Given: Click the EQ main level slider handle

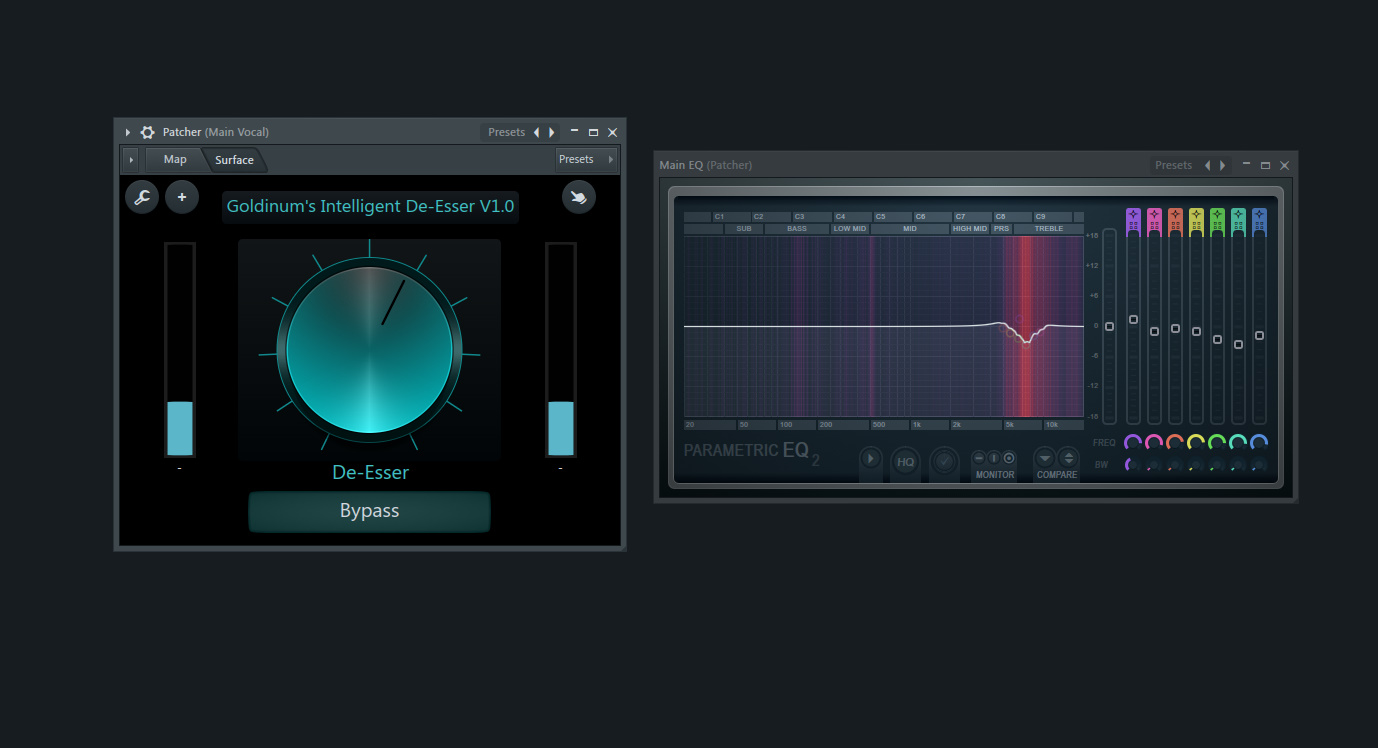Looking at the screenshot, I should pyautogui.click(x=1109, y=327).
